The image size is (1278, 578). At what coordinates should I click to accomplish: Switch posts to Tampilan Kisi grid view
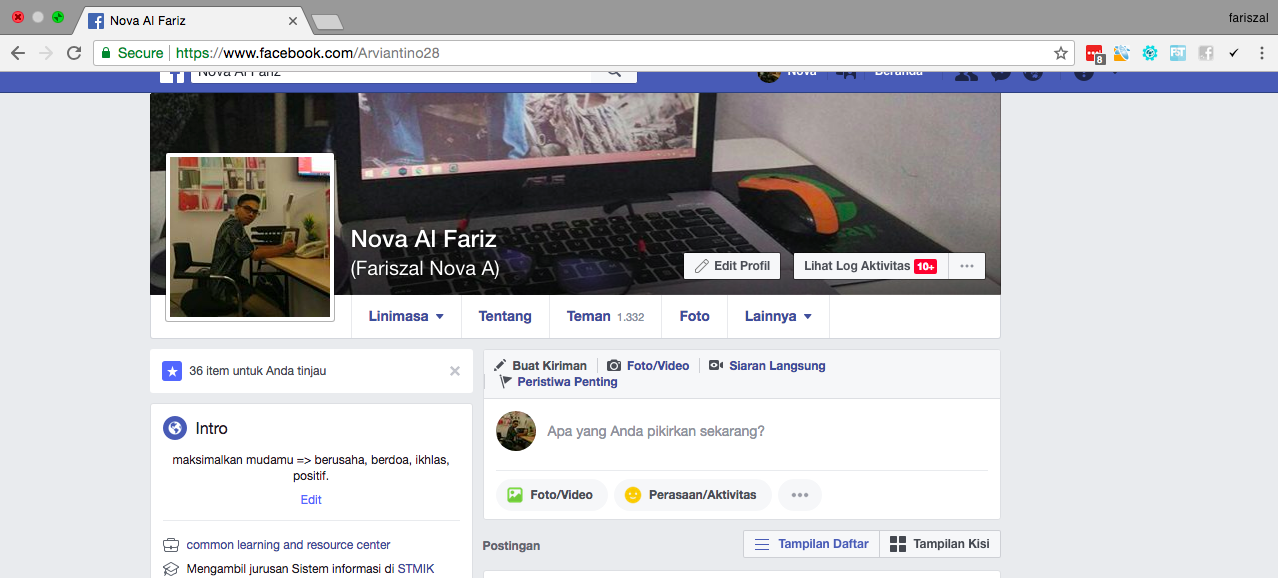938,543
